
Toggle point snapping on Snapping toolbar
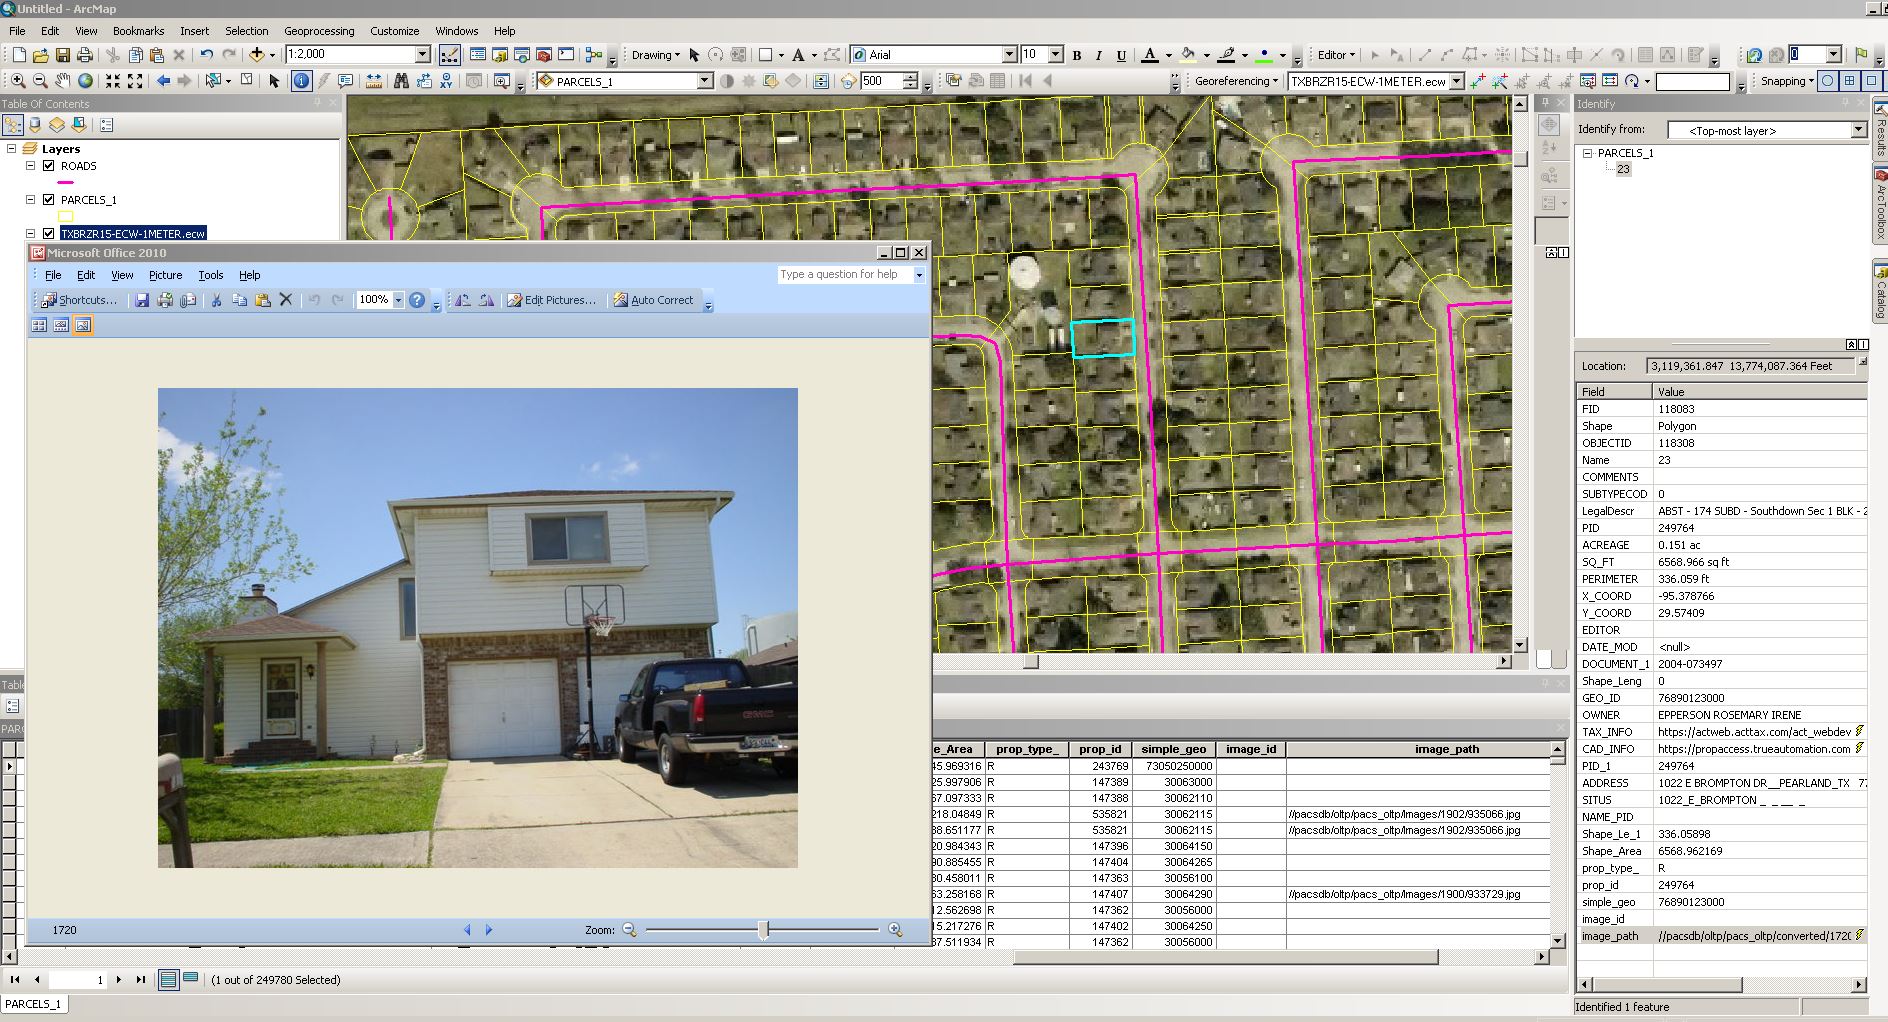1828,81
